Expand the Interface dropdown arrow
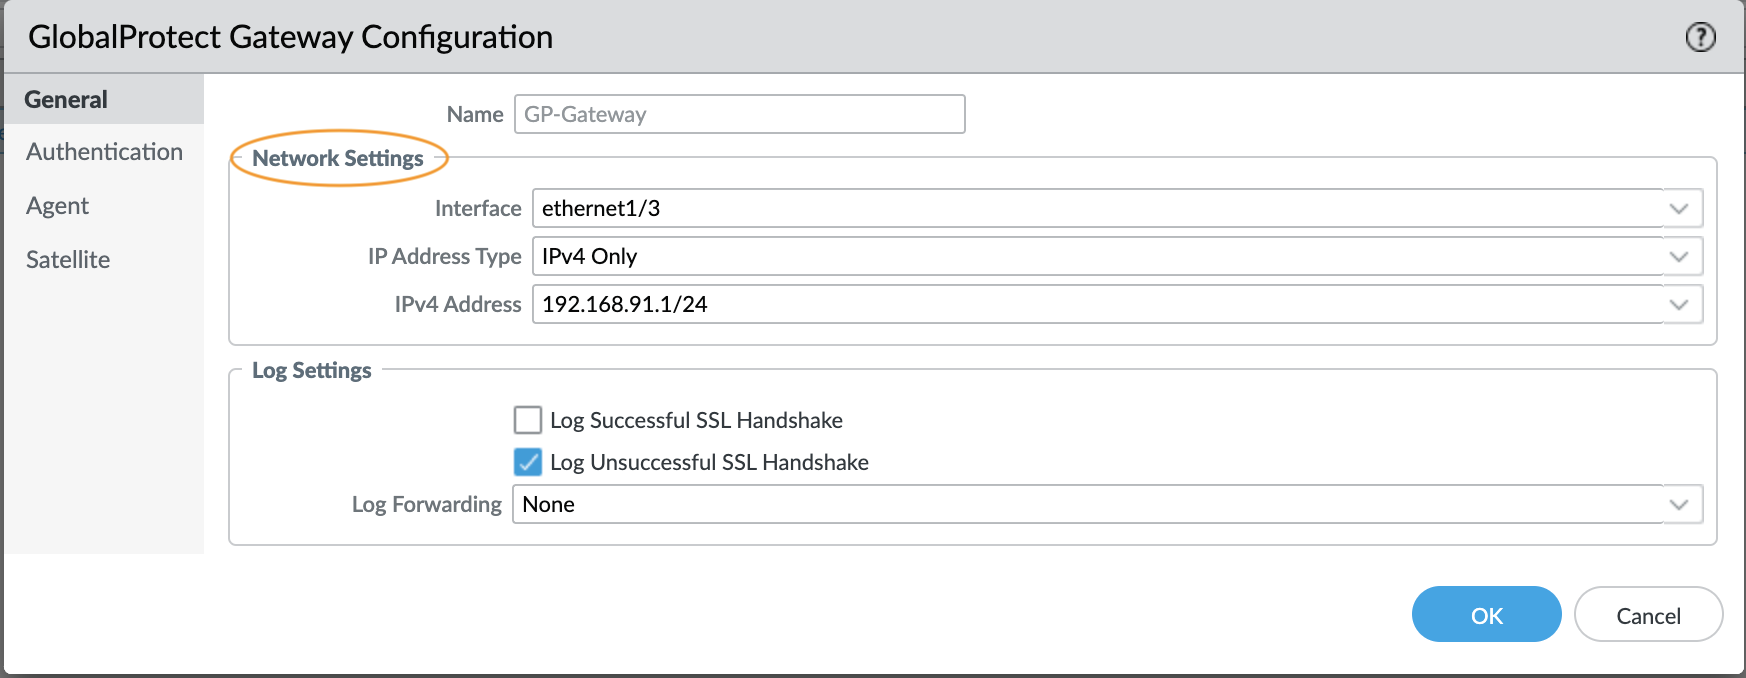Viewport: 1746px width, 678px height. click(1679, 208)
